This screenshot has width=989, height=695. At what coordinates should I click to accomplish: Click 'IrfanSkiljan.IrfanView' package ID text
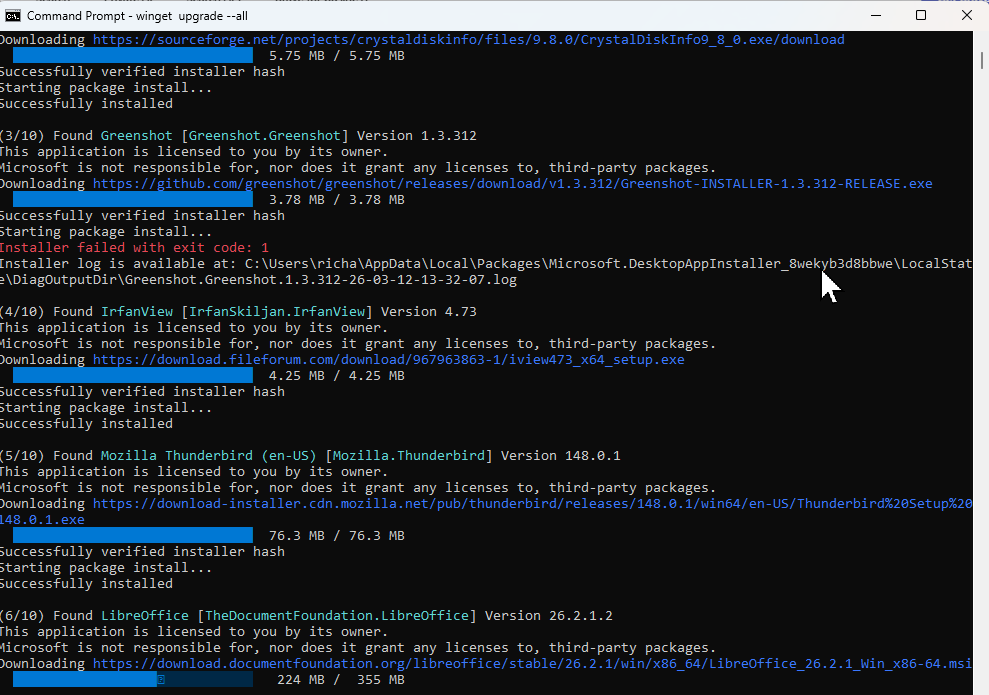[277, 312]
